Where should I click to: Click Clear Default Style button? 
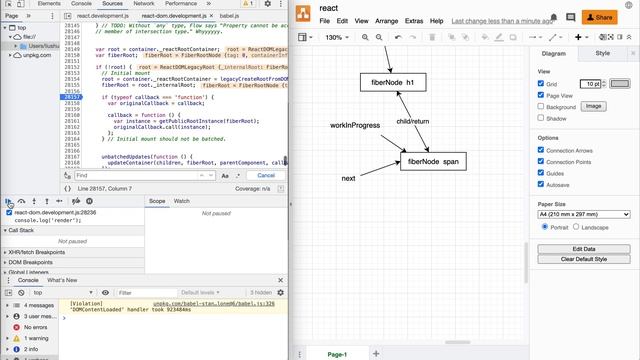[x=584, y=259]
